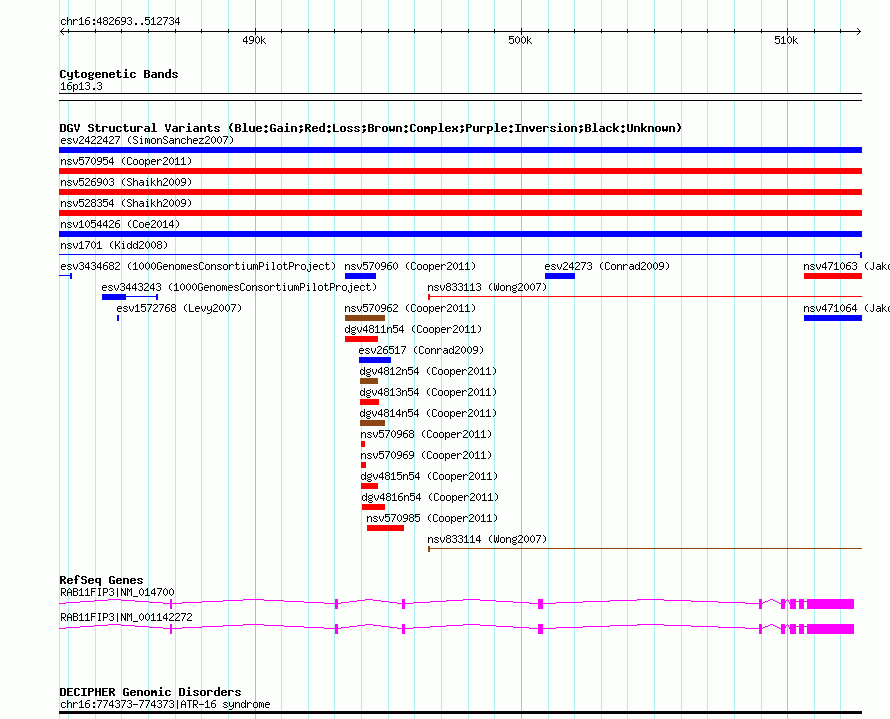Screen dimensions: 890x719
Task: Click nsv570968 (Cooper2011) label
Action: 426,434
